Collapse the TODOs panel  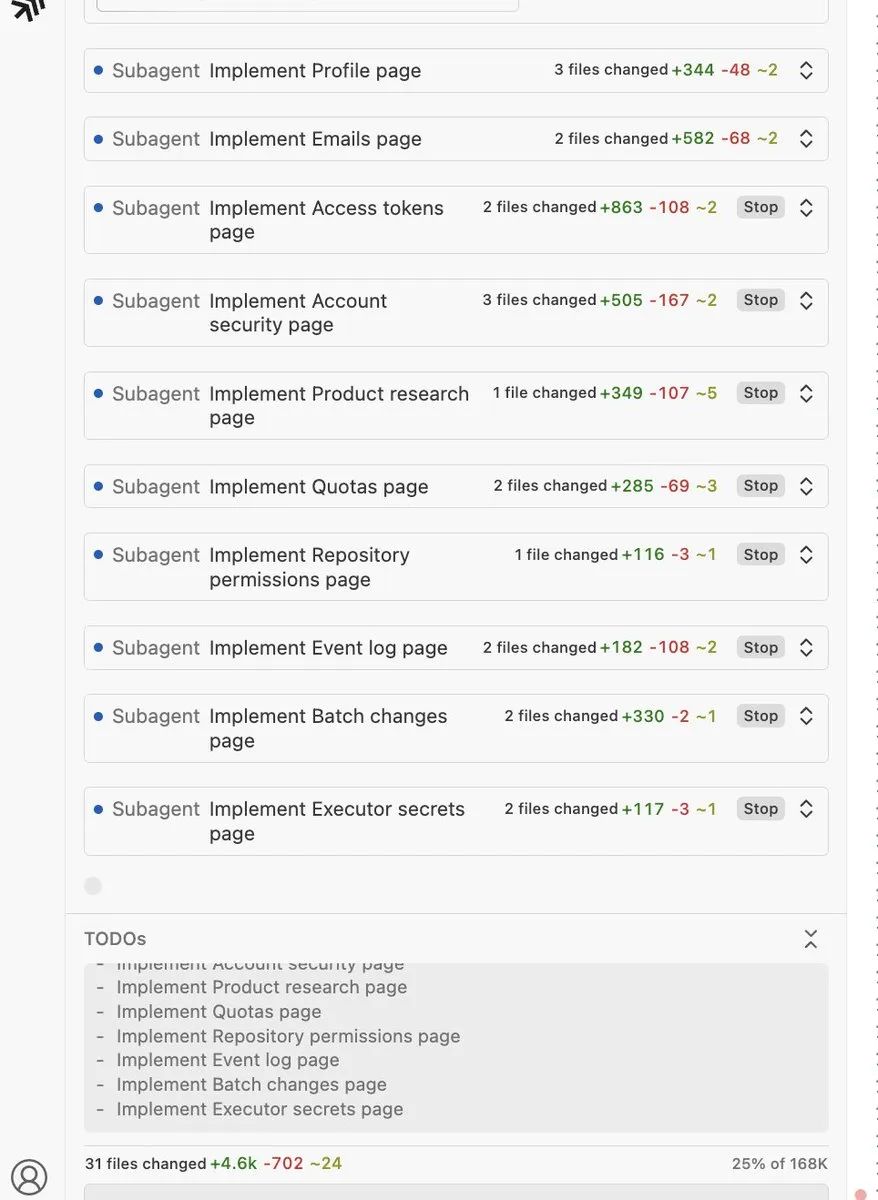pyautogui.click(x=810, y=939)
